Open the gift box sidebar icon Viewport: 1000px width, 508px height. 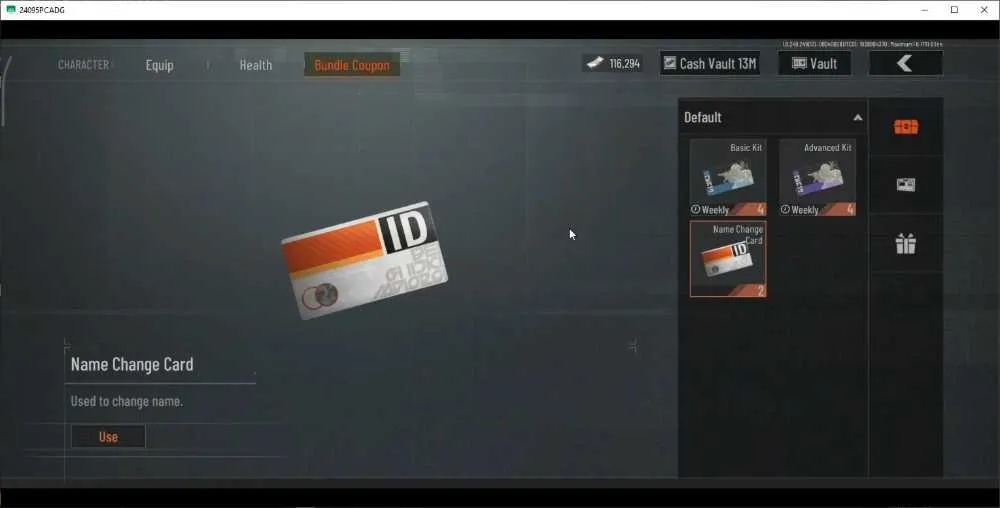pyautogui.click(x=906, y=243)
